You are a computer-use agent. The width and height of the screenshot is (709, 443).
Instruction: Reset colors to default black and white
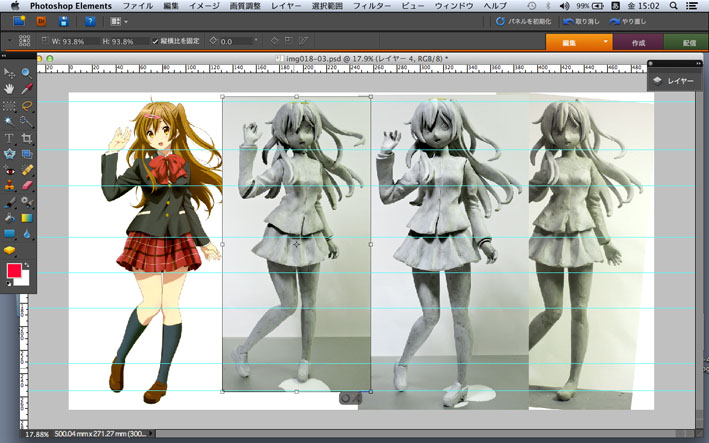tap(8, 283)
